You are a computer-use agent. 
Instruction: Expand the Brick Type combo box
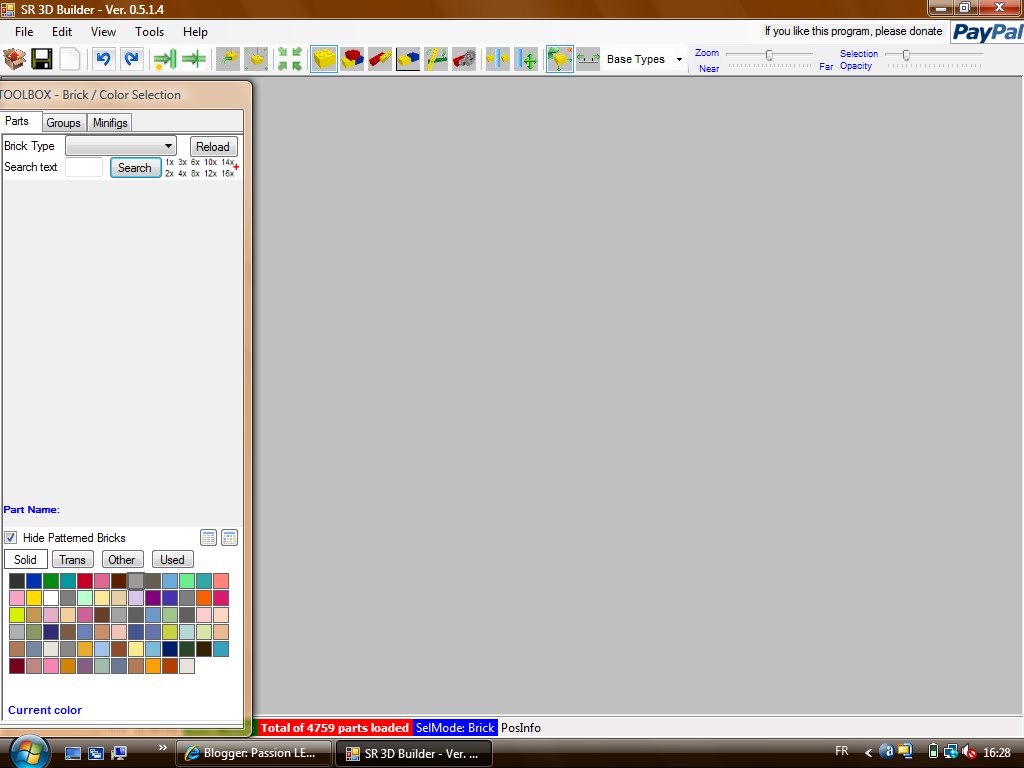[x=121, y=146]
